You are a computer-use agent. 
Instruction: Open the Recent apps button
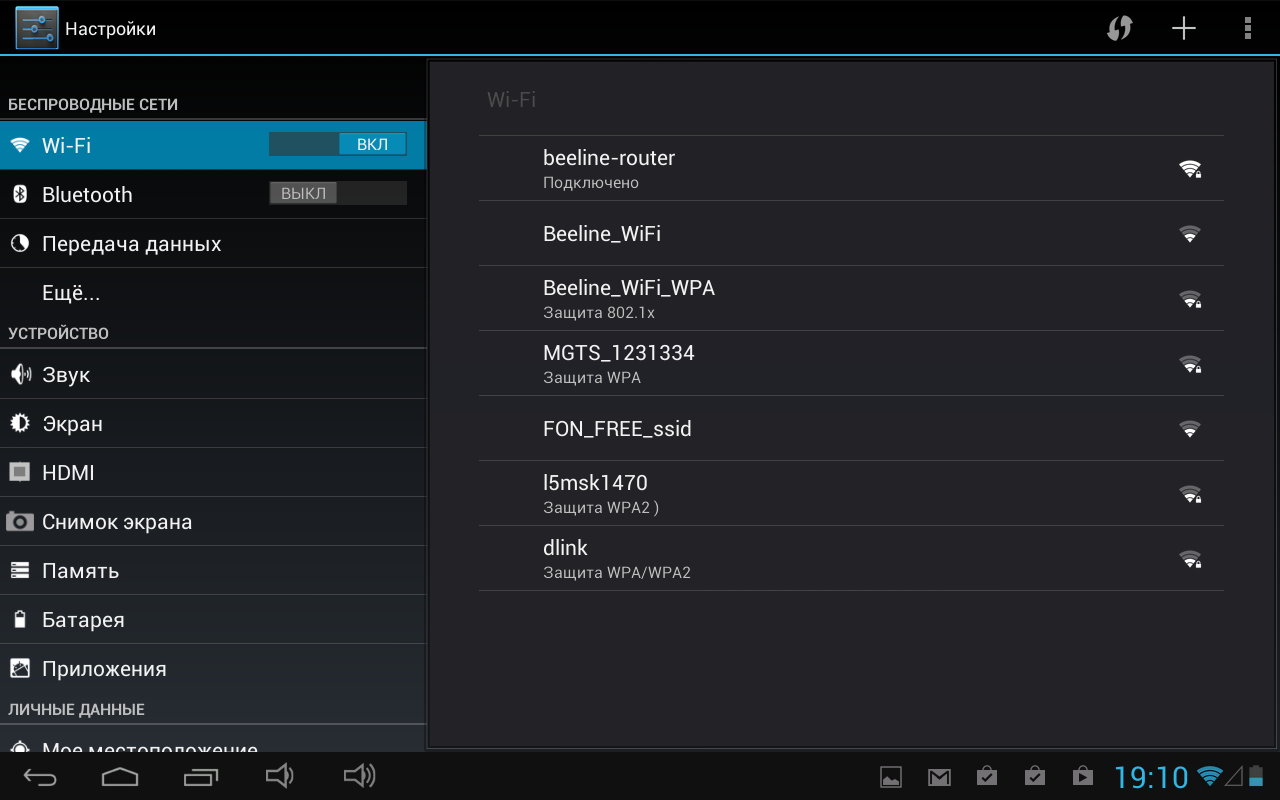pos(201,776)
